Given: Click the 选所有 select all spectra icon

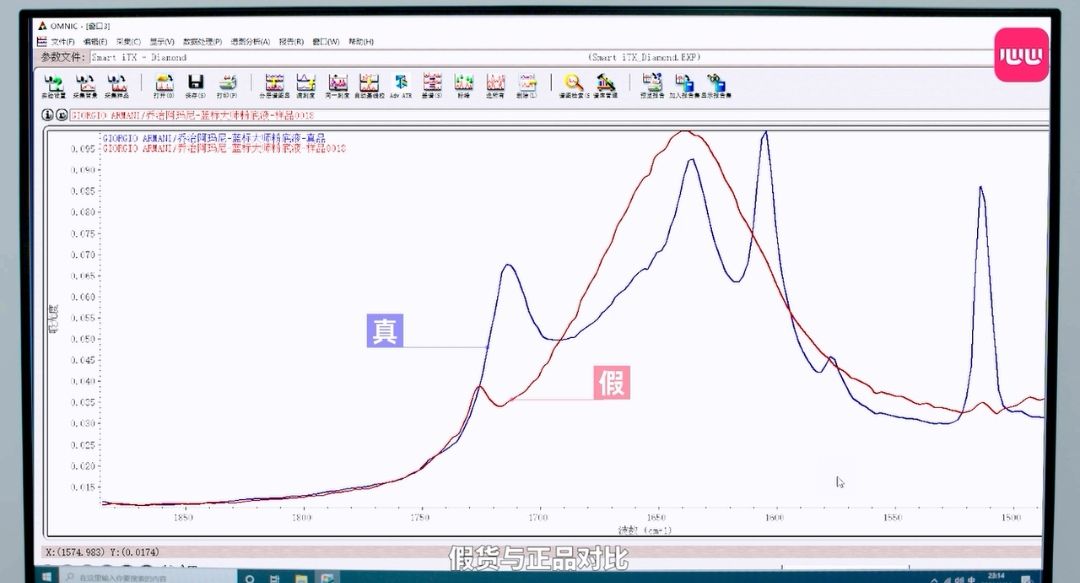Looking at the screenshot, I should [495, 86].
